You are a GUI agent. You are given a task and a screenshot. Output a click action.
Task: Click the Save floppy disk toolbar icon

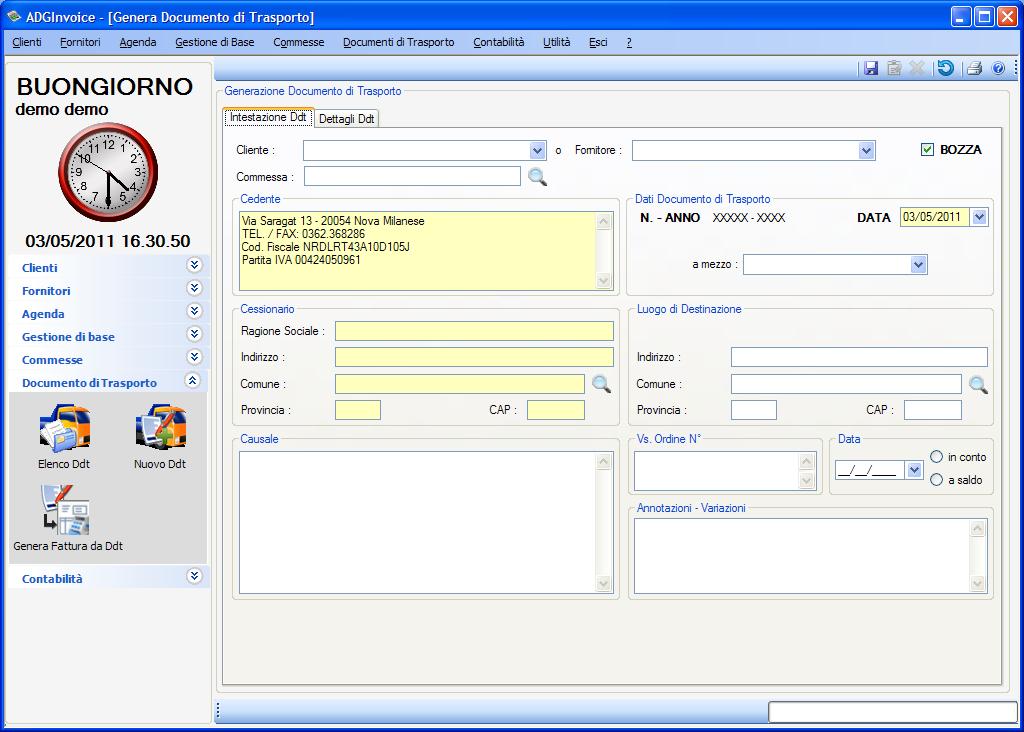pos(871,68)
